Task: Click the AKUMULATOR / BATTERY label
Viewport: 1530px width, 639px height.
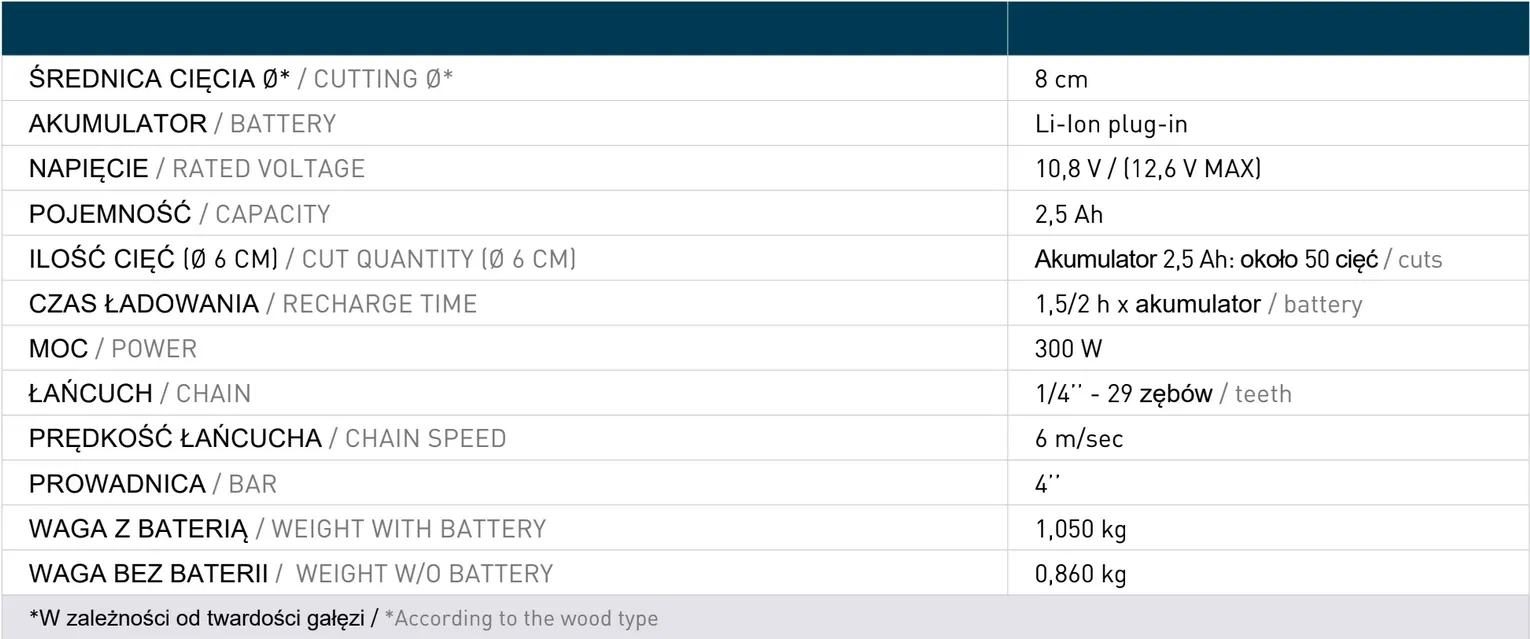Action: 182,124
